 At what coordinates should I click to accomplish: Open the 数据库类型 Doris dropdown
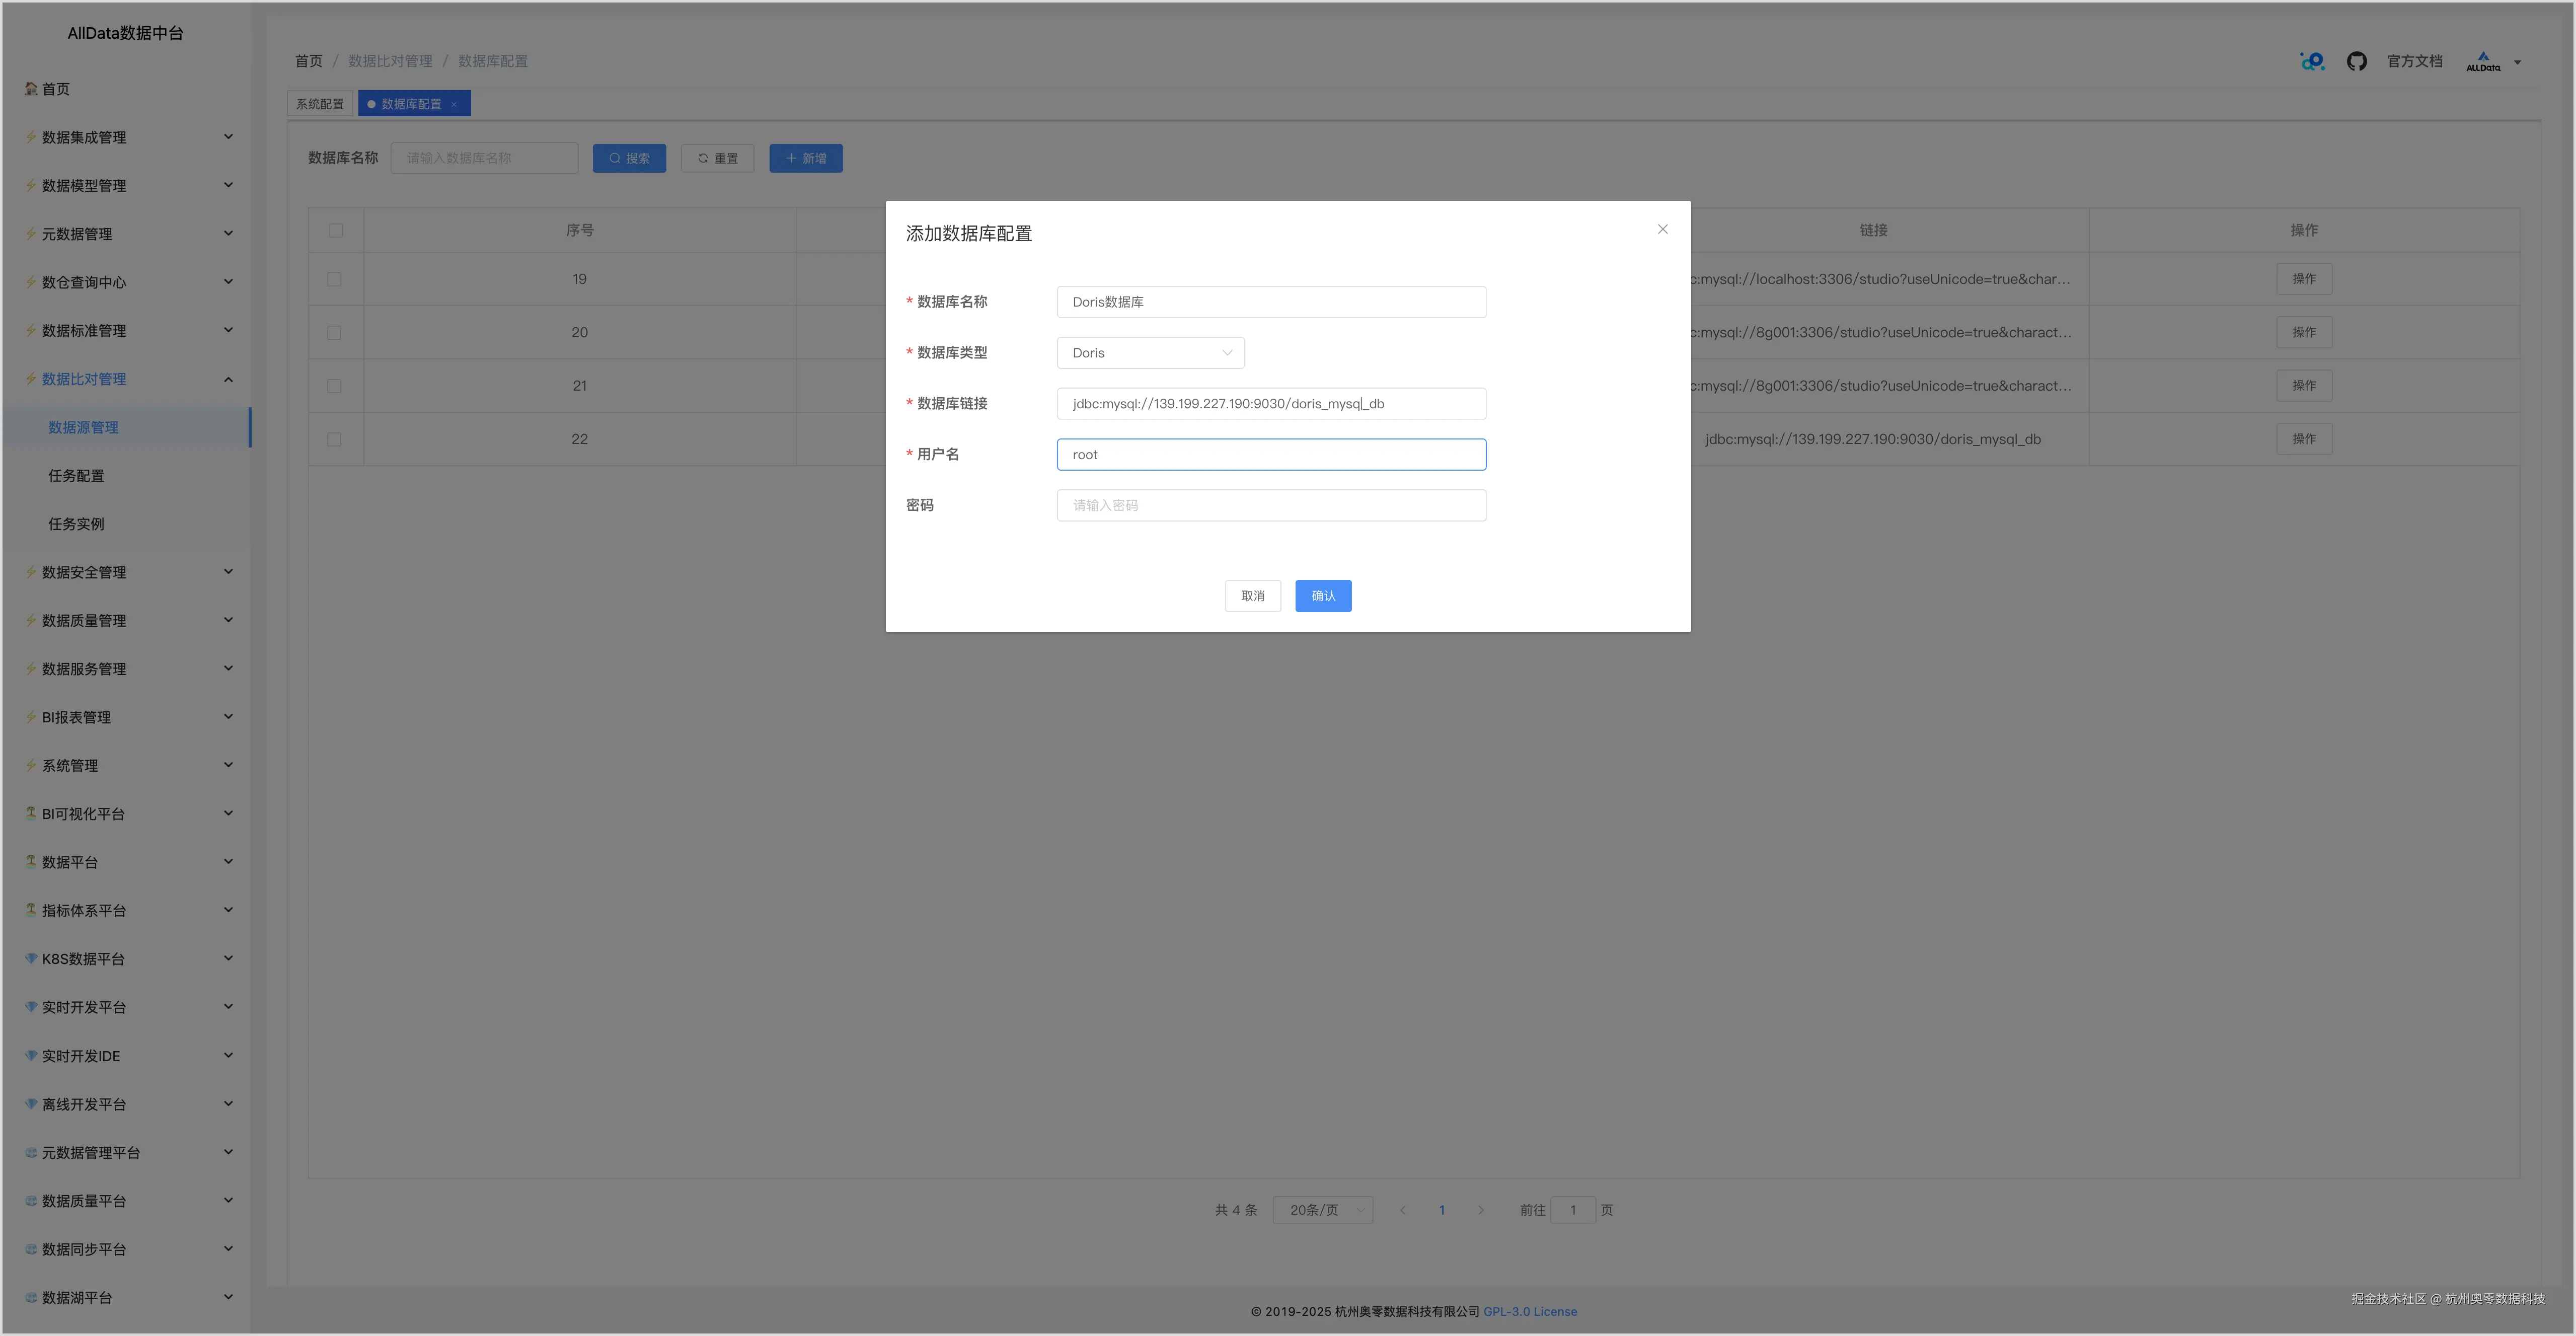(x=1150, y=353)
